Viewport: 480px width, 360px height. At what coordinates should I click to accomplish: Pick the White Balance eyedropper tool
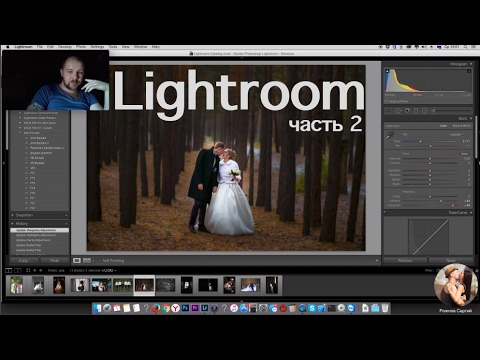click(390, 136)
